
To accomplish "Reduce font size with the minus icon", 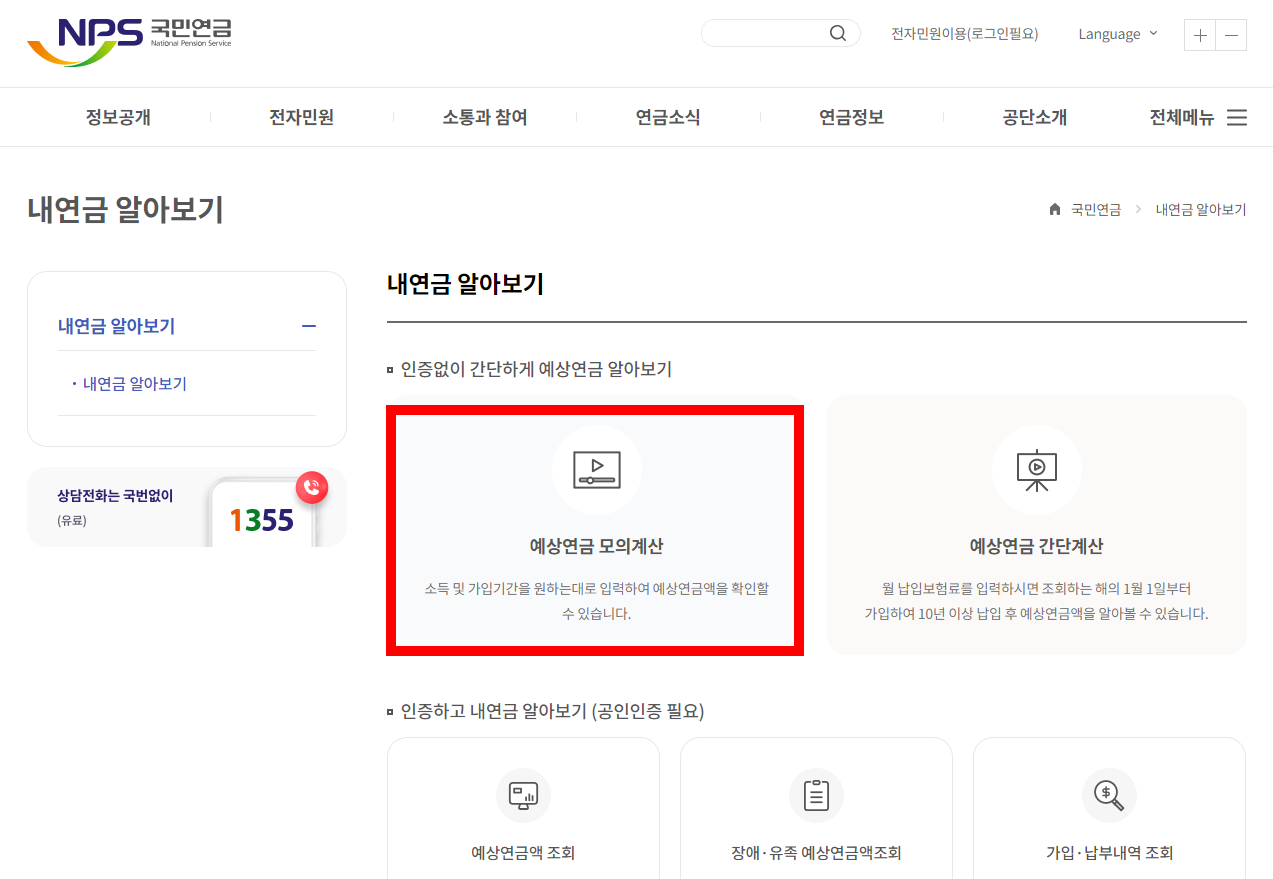I will tap(1231, 34).
